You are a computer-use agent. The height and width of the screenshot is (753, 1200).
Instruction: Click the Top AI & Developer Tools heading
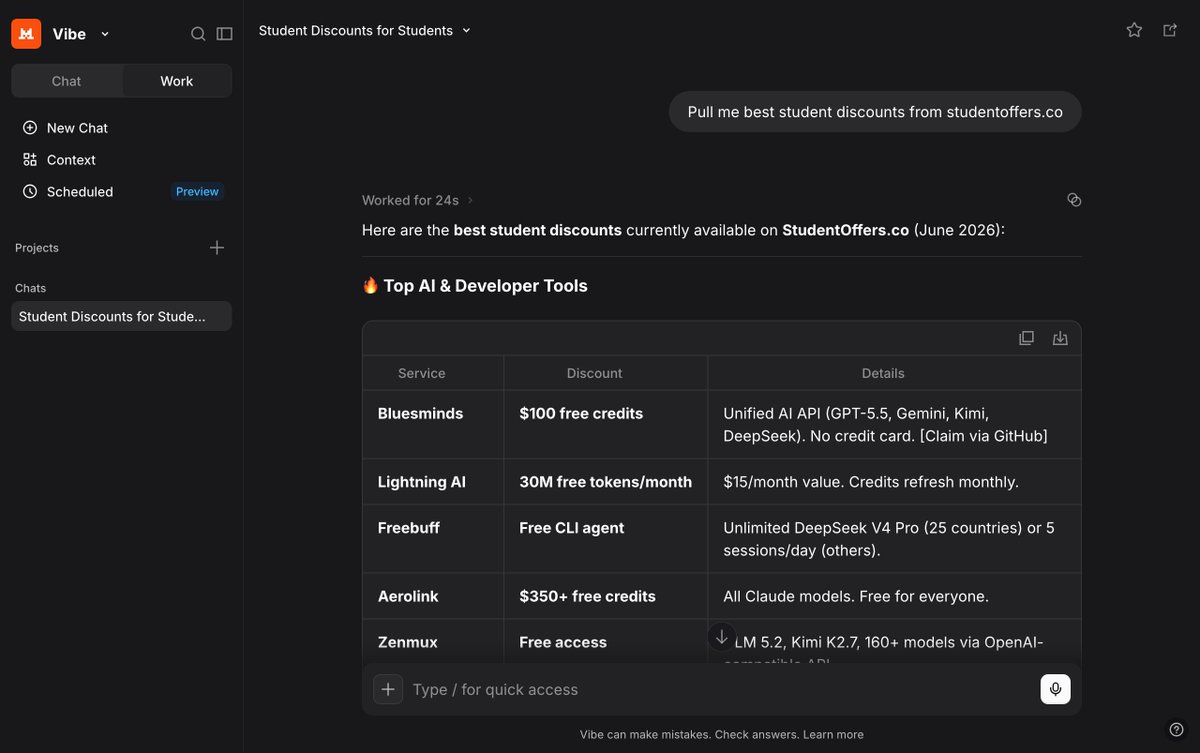[x=475, y=286]
